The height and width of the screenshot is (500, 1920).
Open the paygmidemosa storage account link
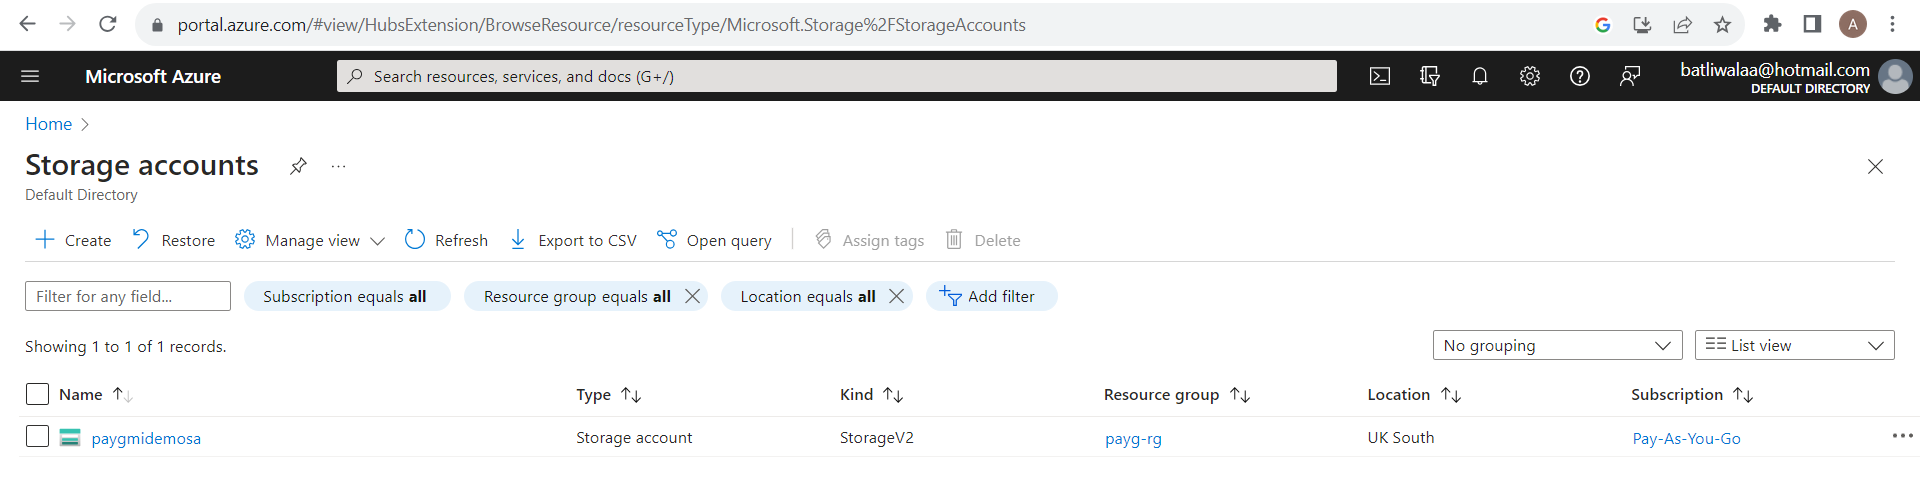pos(146,438)
